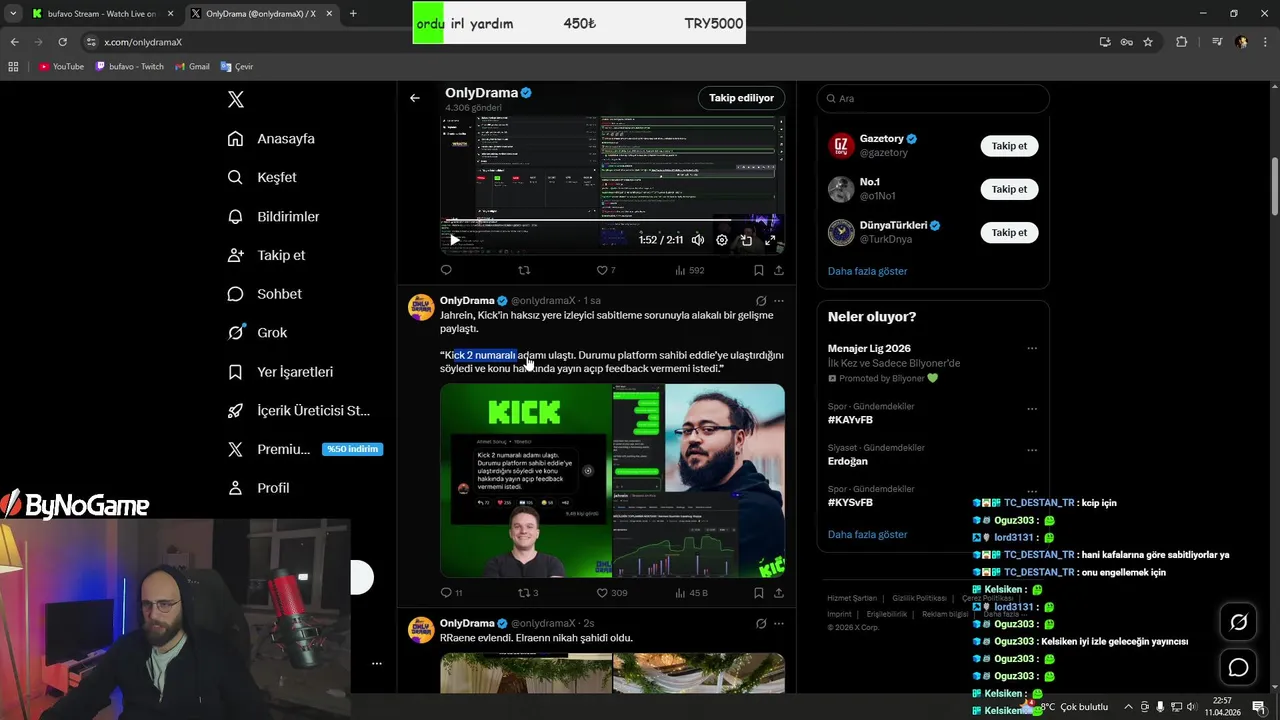
Task: Open a new browser tab
Action: tap(353, 14)
